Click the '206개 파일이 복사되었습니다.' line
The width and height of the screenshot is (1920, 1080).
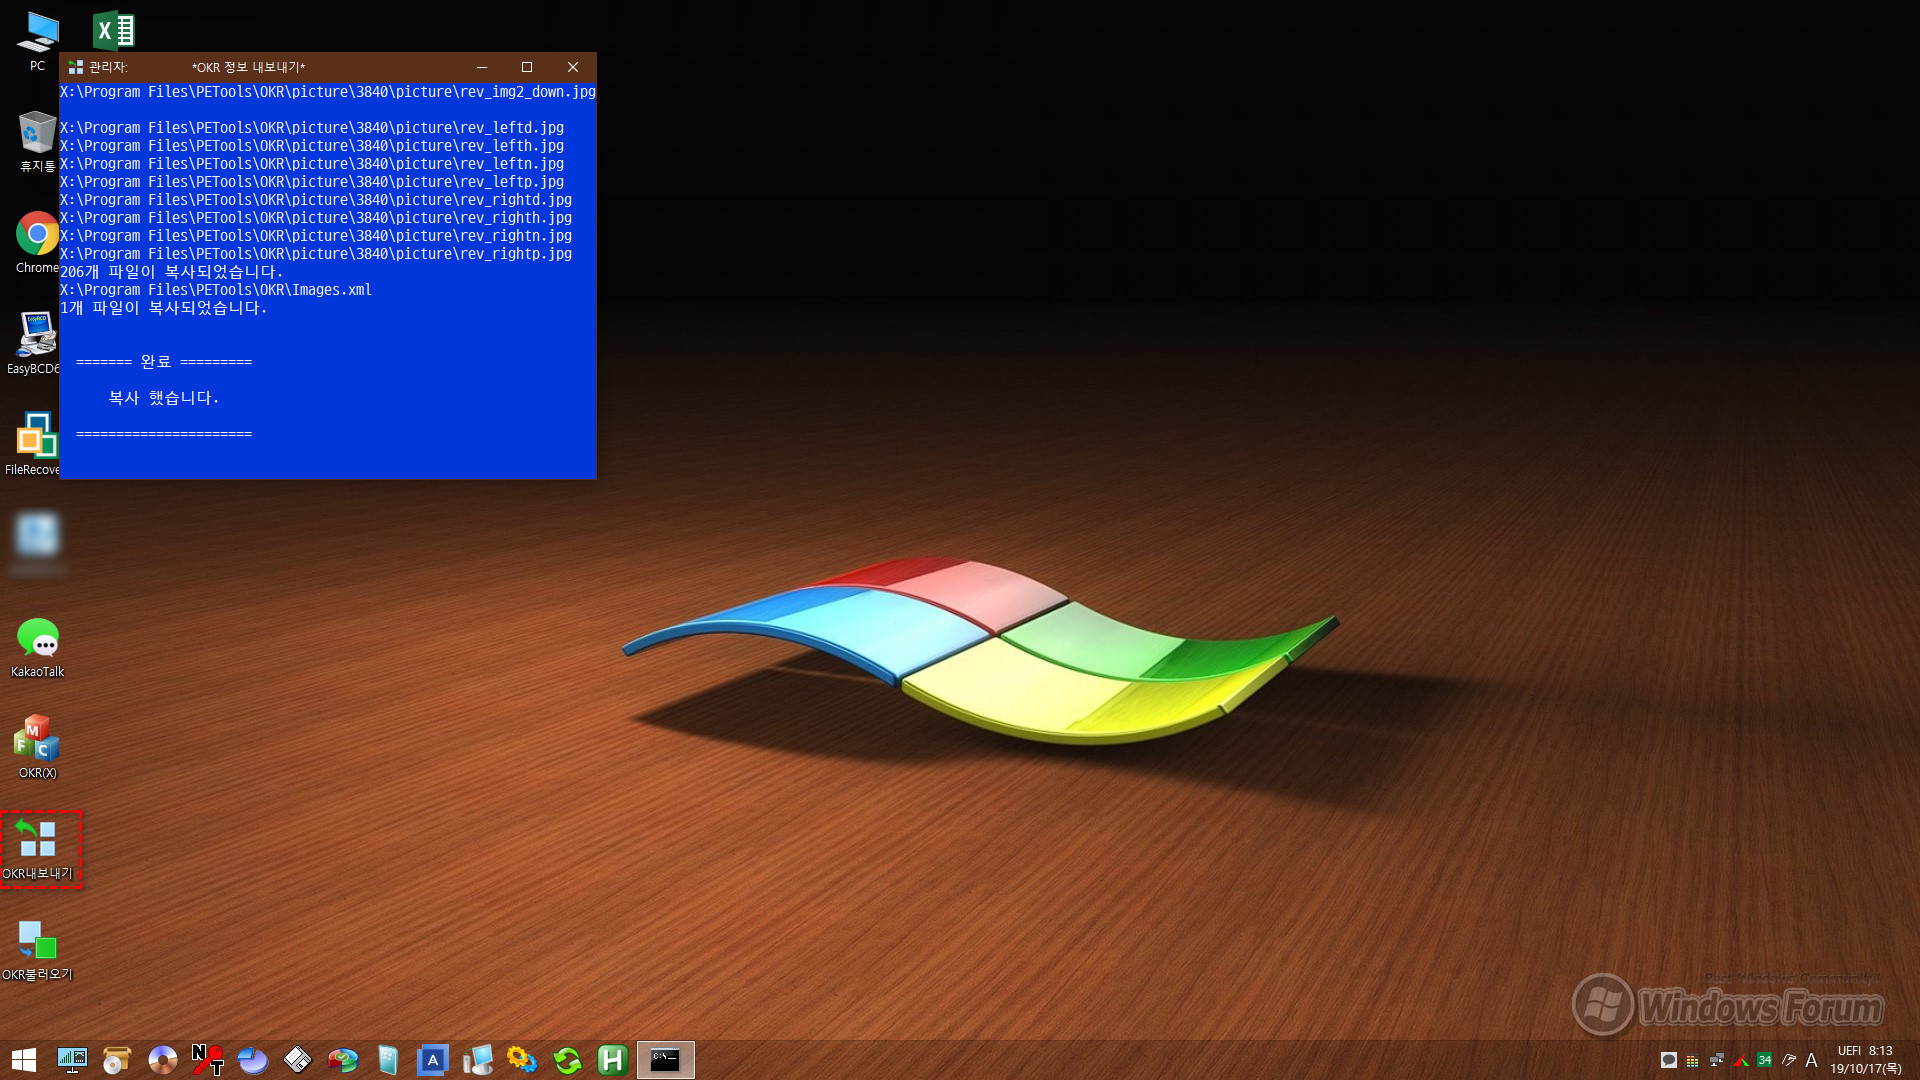coord(172,272)
